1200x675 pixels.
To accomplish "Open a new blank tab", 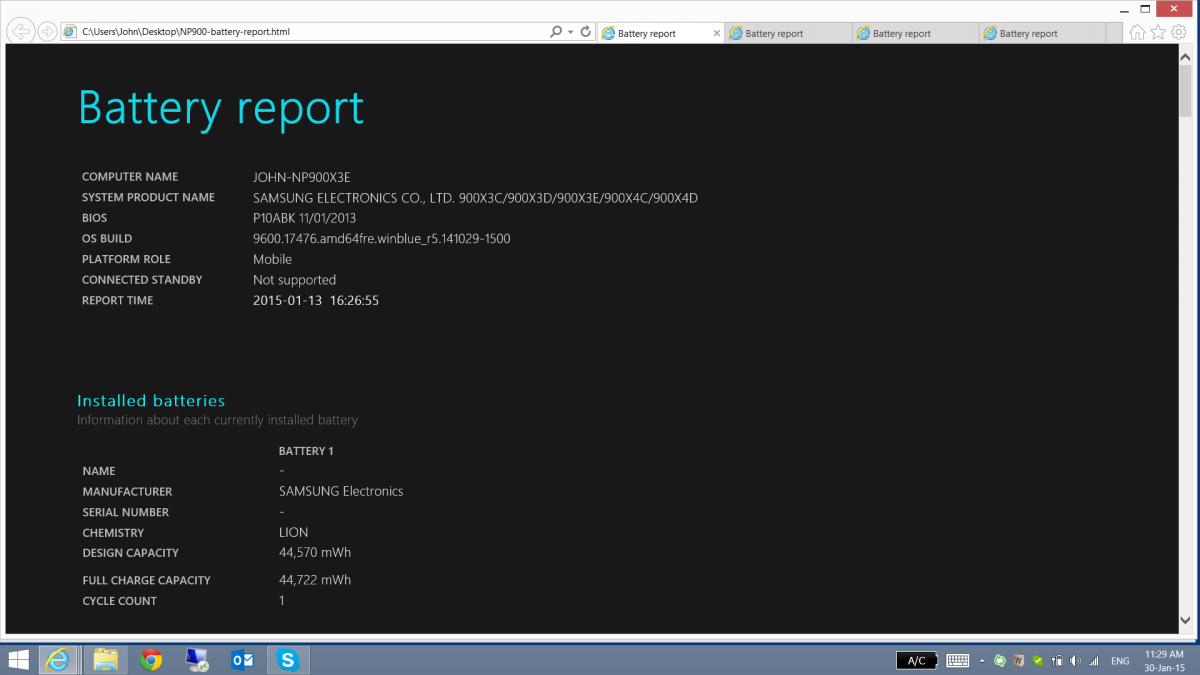I will 1115,33.
